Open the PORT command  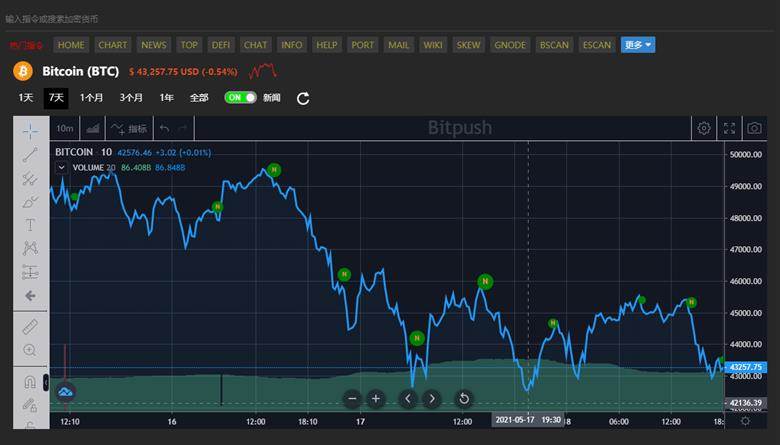pyautogui.click(x=363, y=45)
